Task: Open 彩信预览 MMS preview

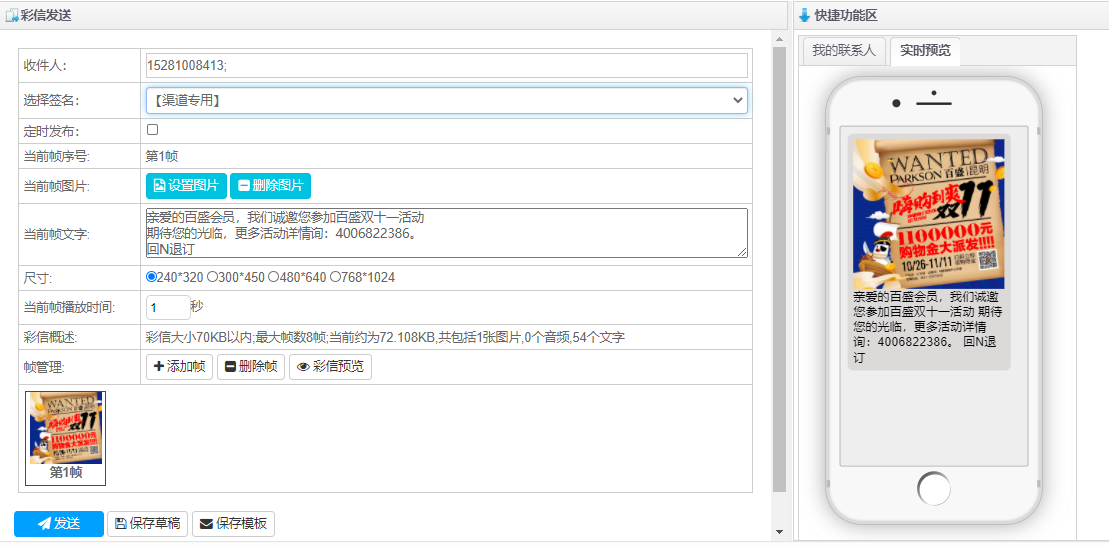Action: point(330,367)
